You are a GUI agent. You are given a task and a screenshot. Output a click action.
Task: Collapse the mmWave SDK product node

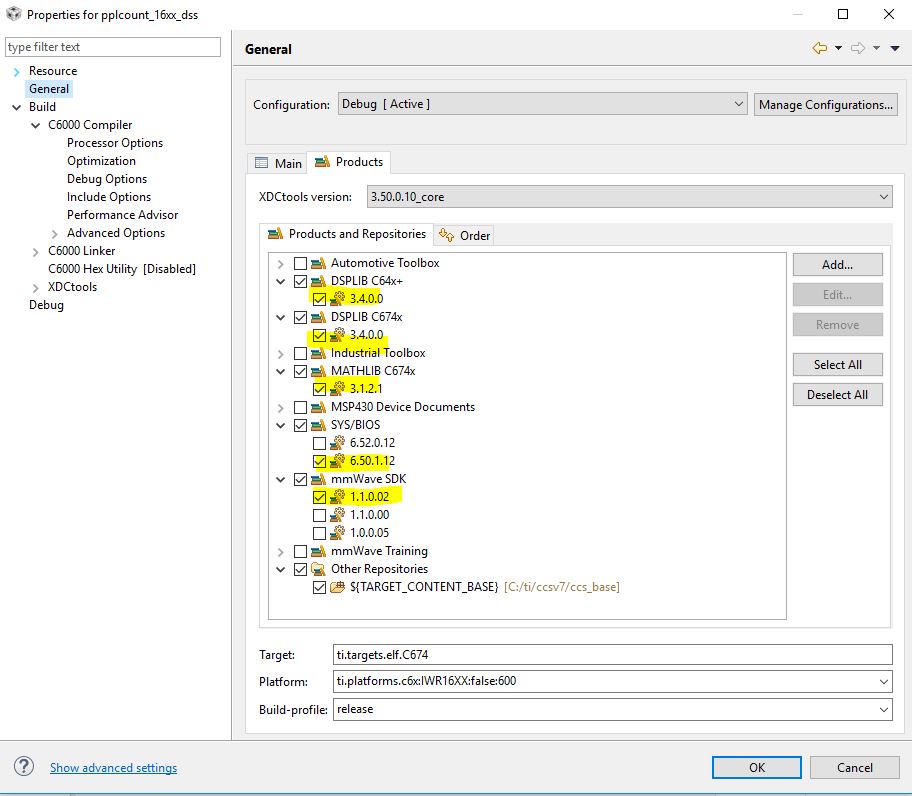[280, 480]
